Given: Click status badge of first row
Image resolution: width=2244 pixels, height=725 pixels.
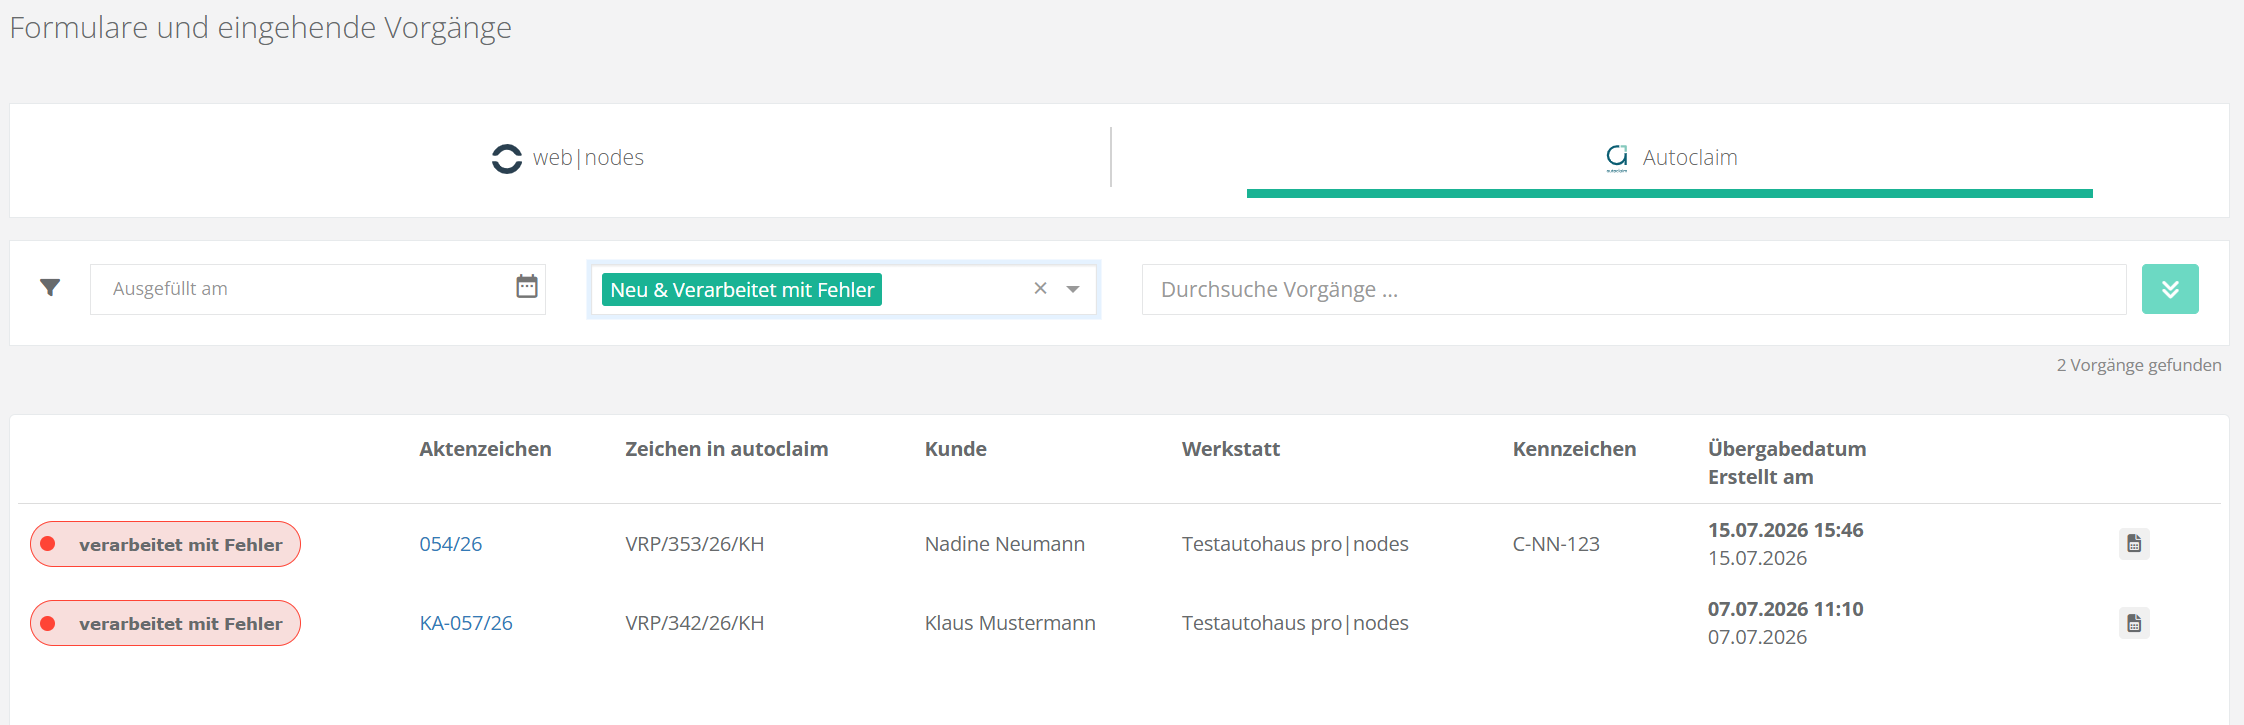Looking at the screenshot, I should 165,544.
